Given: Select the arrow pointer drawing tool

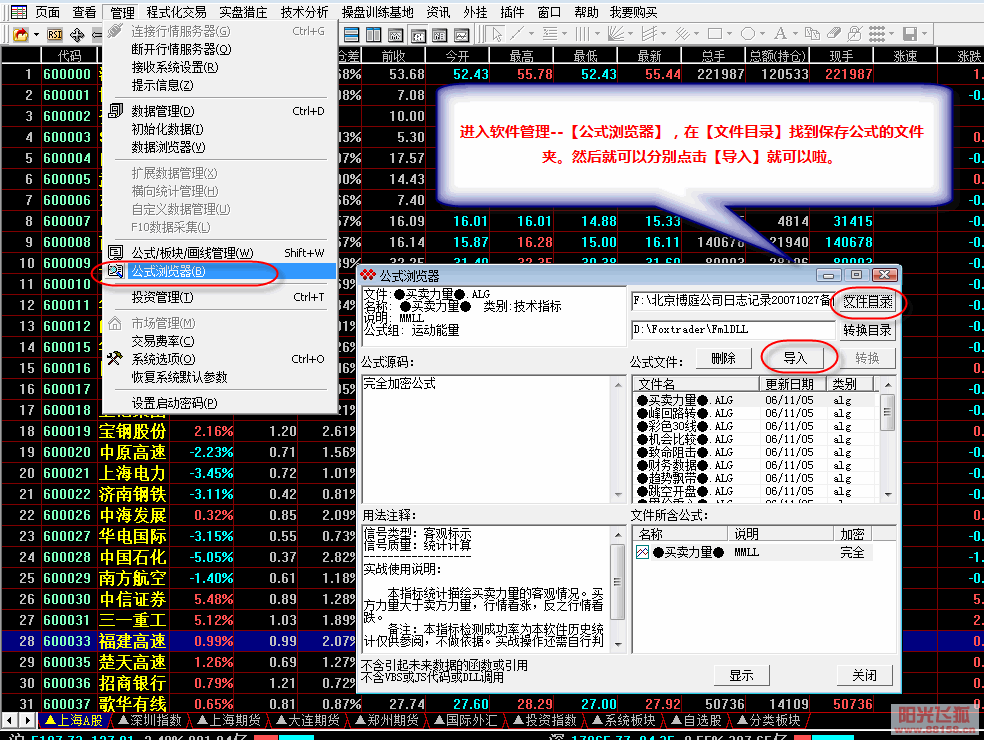Looking at the screenshot, I should [x=496, y=34].
